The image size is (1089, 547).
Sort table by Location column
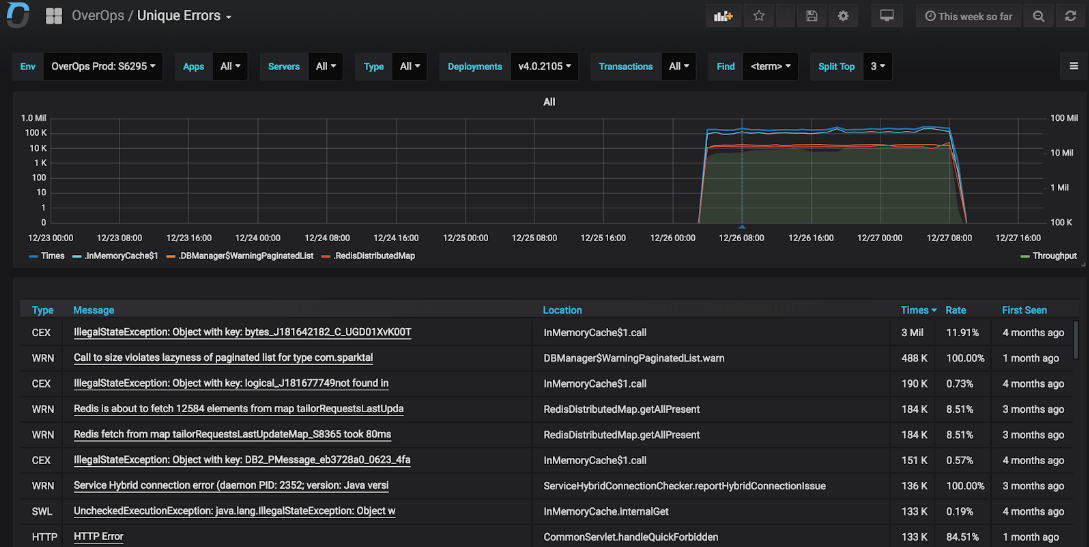coord(562,310)
